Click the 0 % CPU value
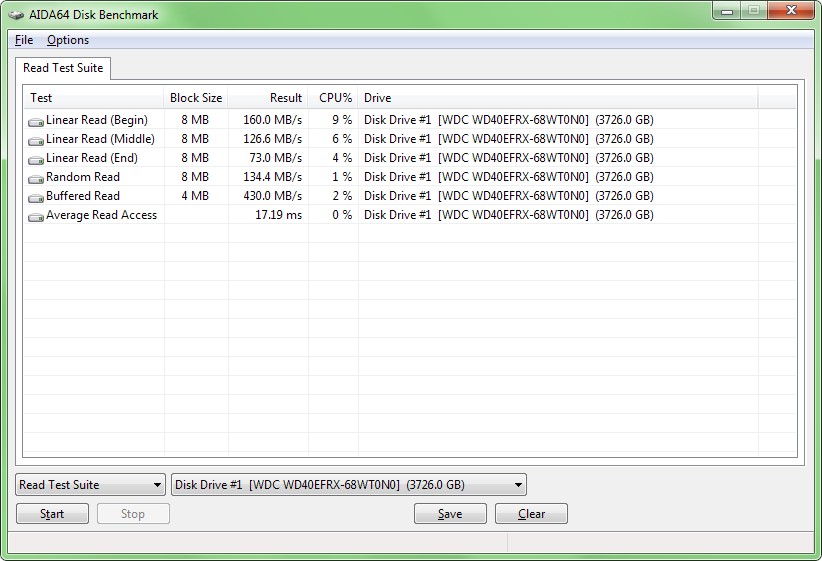 coord(342,215)
